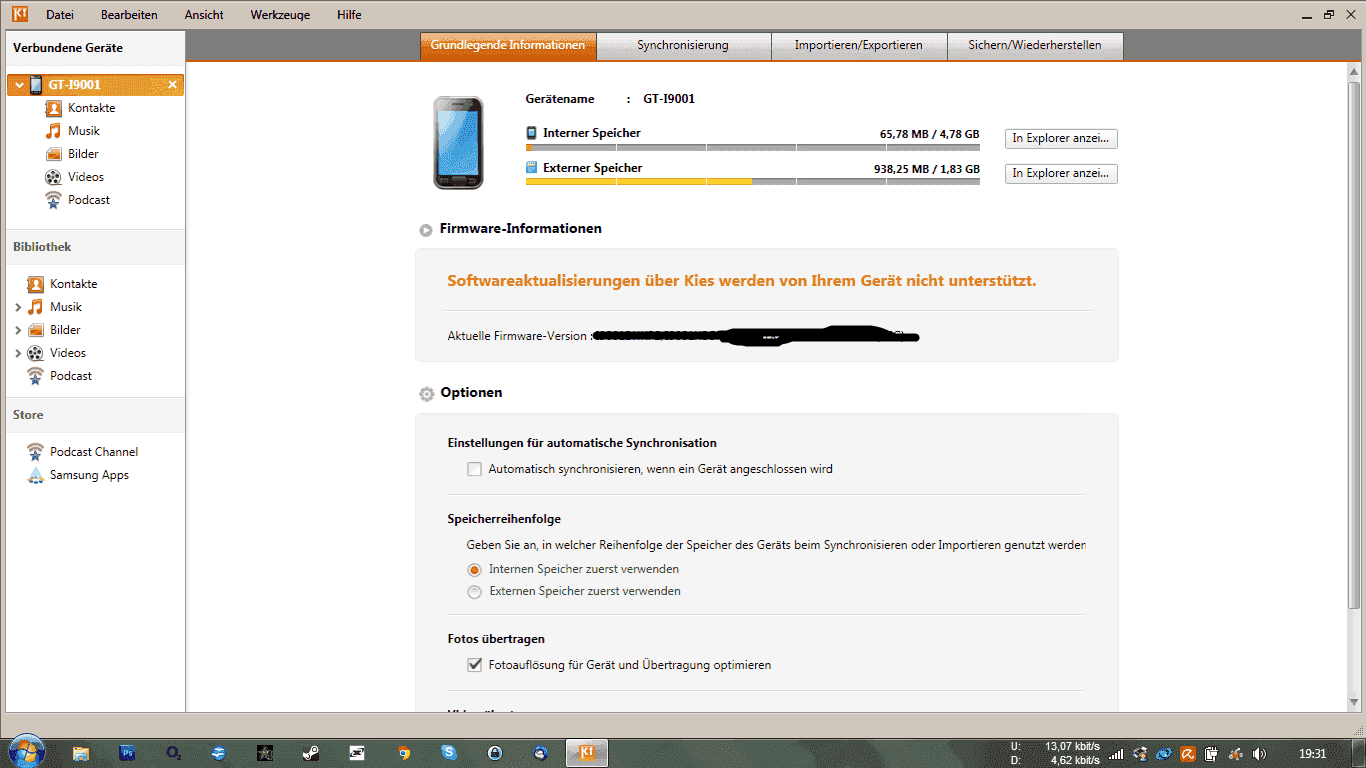The width and height of the screenshot is (1366, 768).
Task: Open Chrome from the taskbar
Action: pyautogui.click(x=403, y=753)
